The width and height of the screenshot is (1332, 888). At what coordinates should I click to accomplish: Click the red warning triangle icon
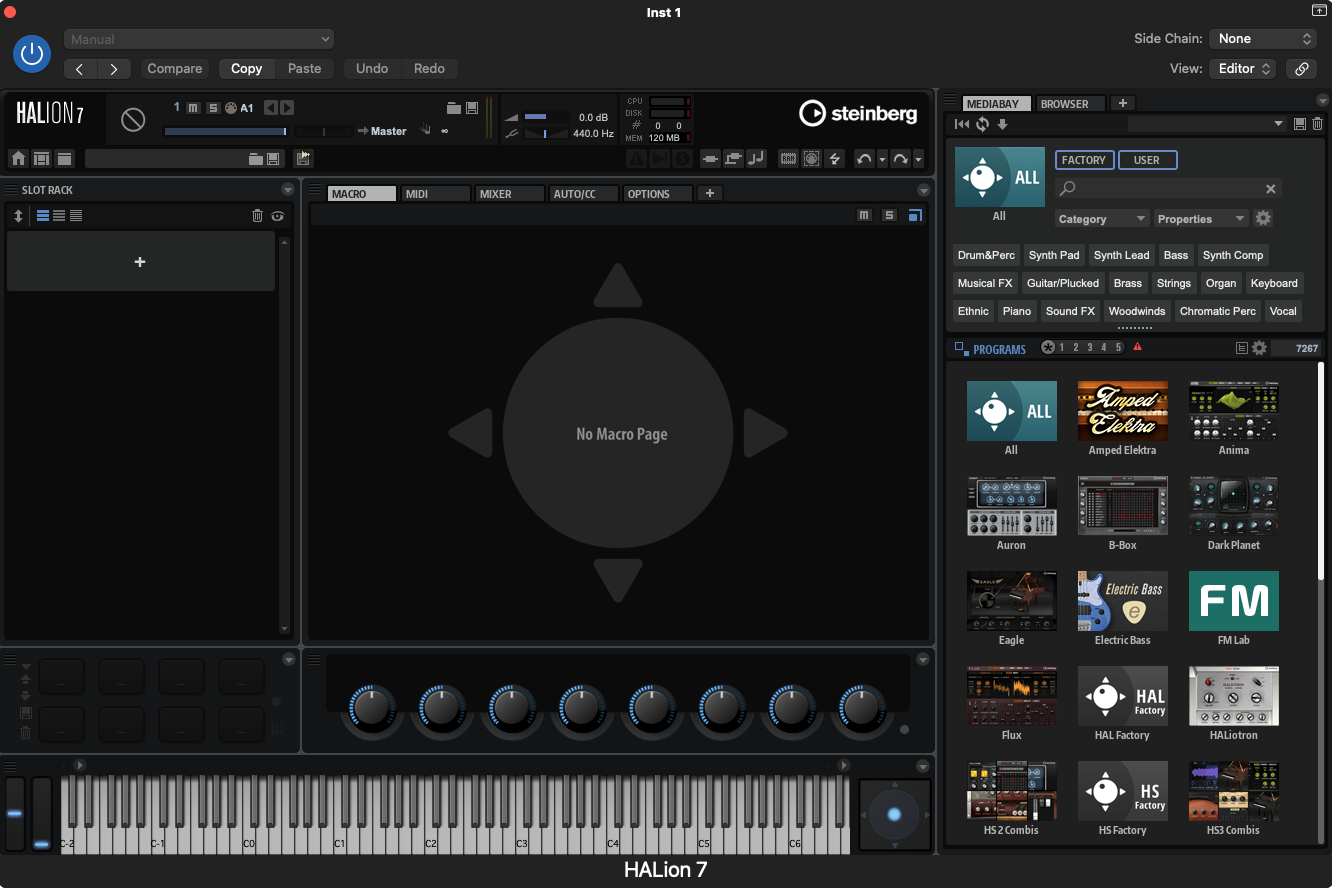pyautogui.click(x=1137, y=347)
